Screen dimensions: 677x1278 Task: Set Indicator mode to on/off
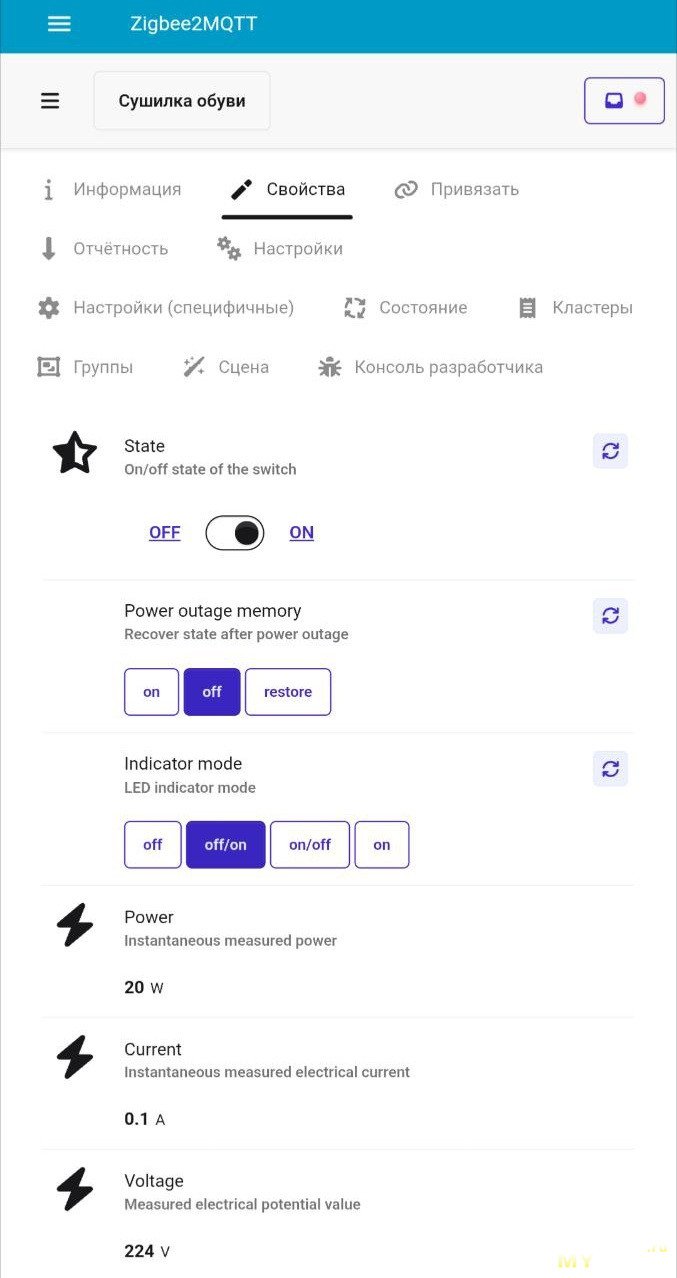click(x=310, y=845)
